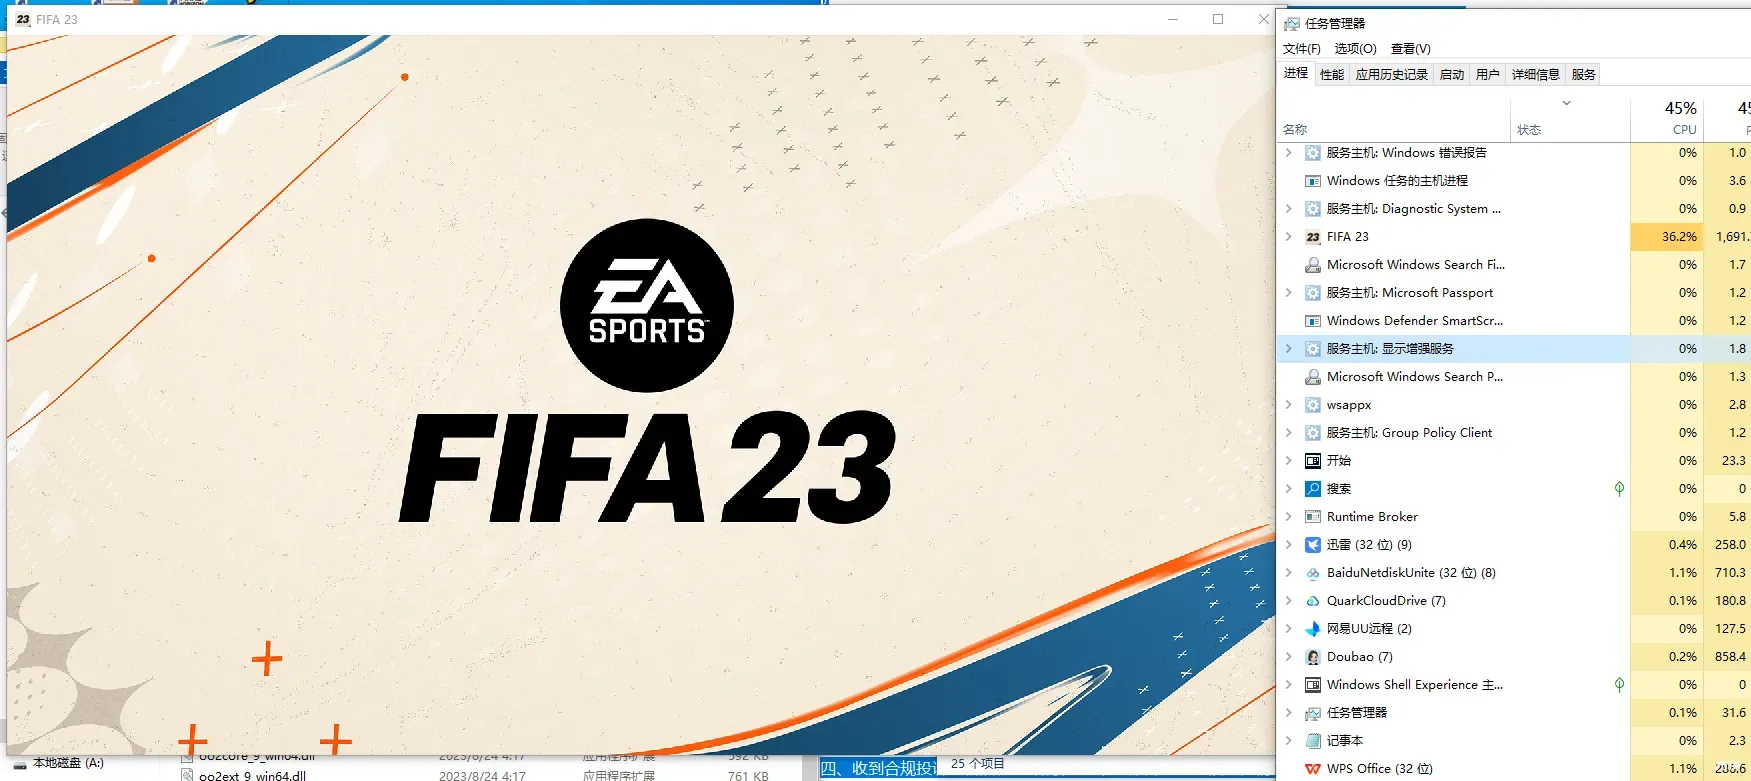1751x781 pixels.
Task: Open the 文件(F) menu in Task Manager
Action: coord(1301,49)
